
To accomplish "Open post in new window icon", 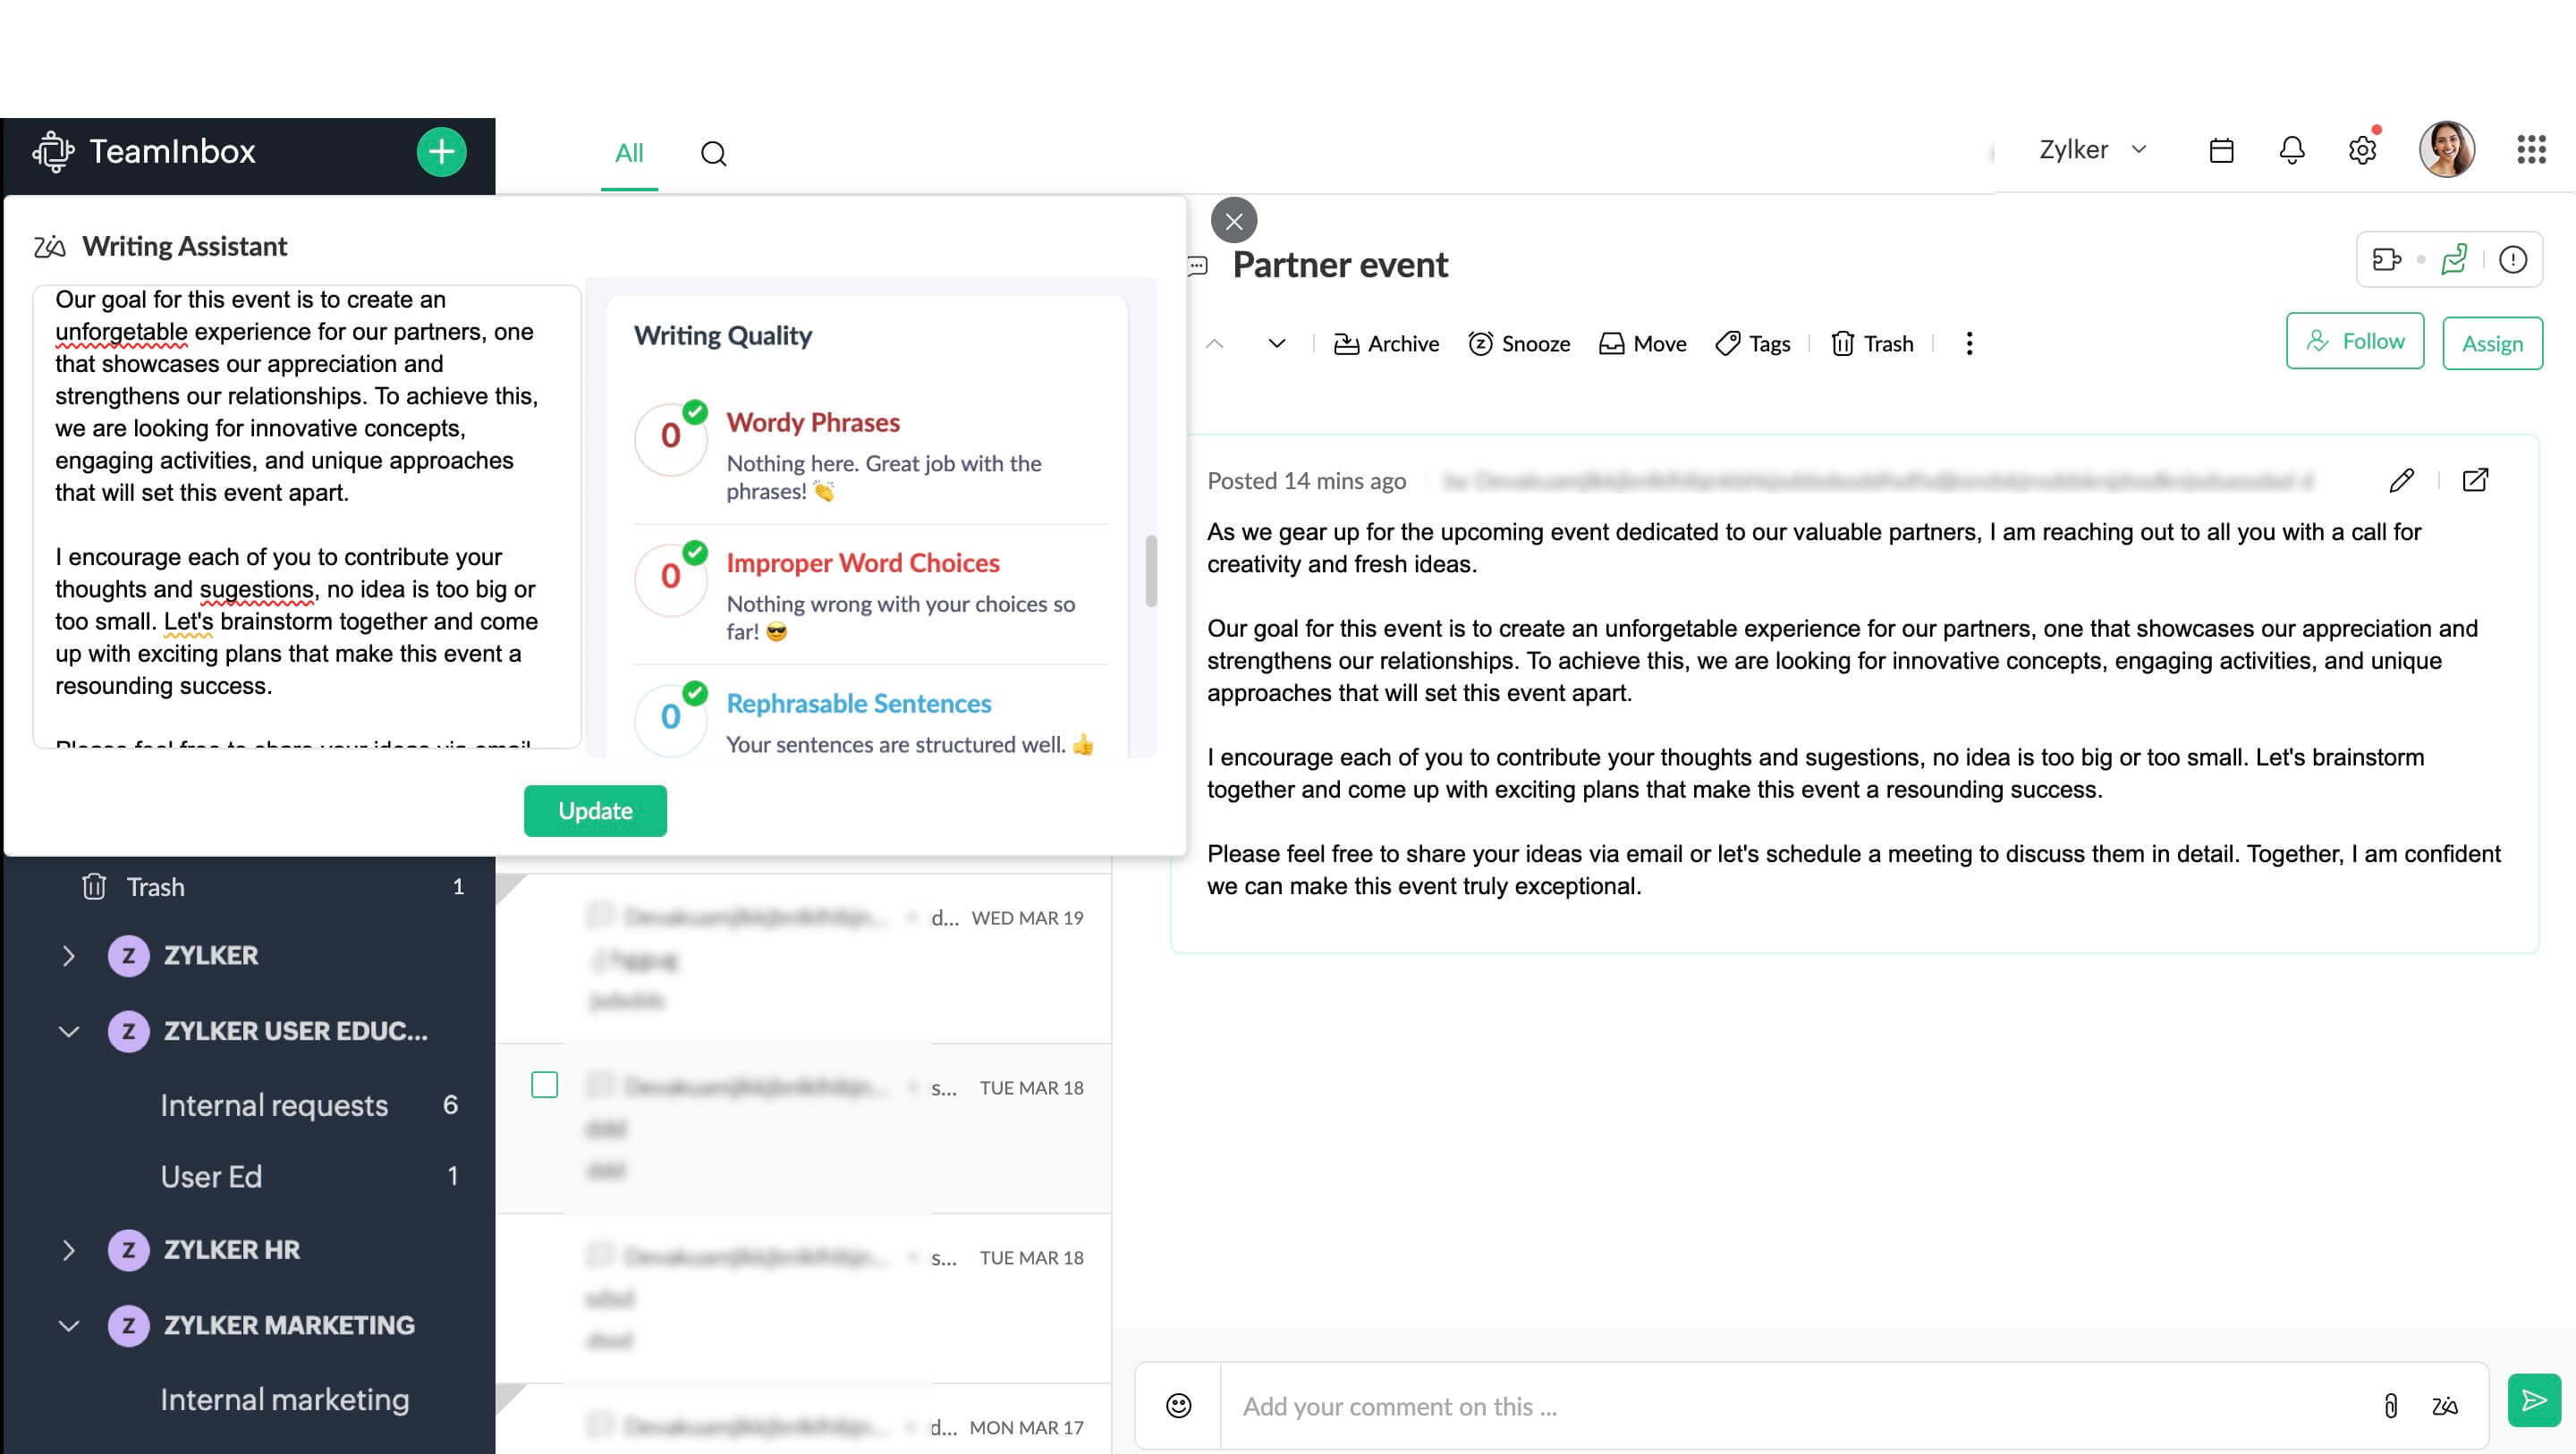I will (x=2475, y=481).
